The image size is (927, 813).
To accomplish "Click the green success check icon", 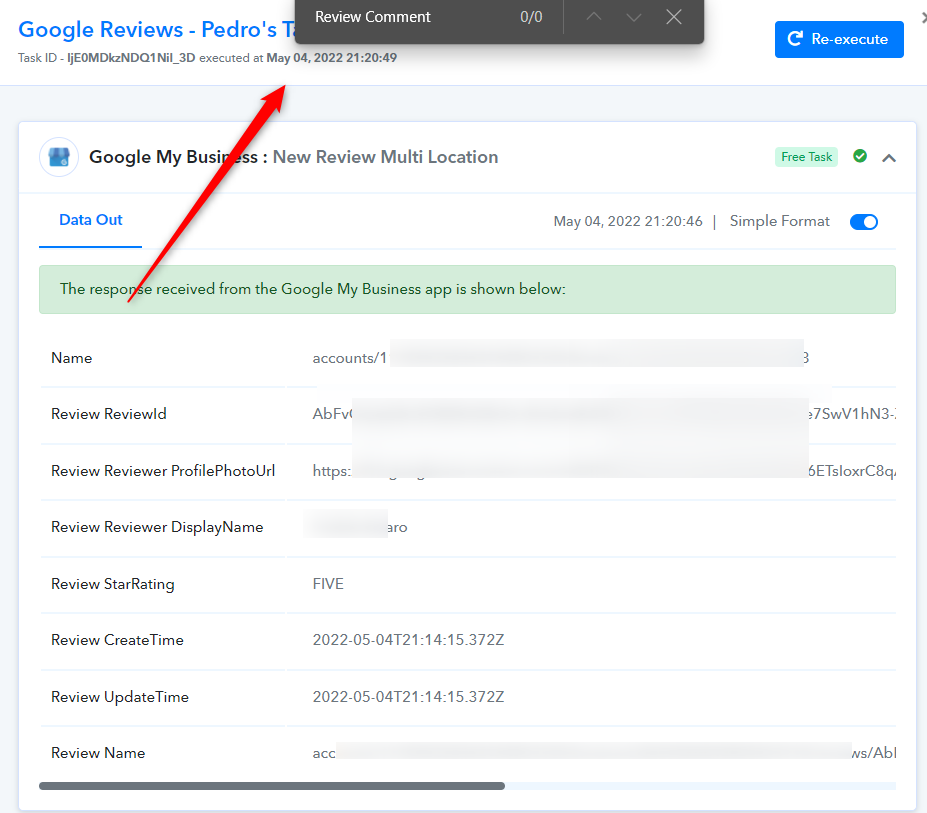I will pos(860,156).
